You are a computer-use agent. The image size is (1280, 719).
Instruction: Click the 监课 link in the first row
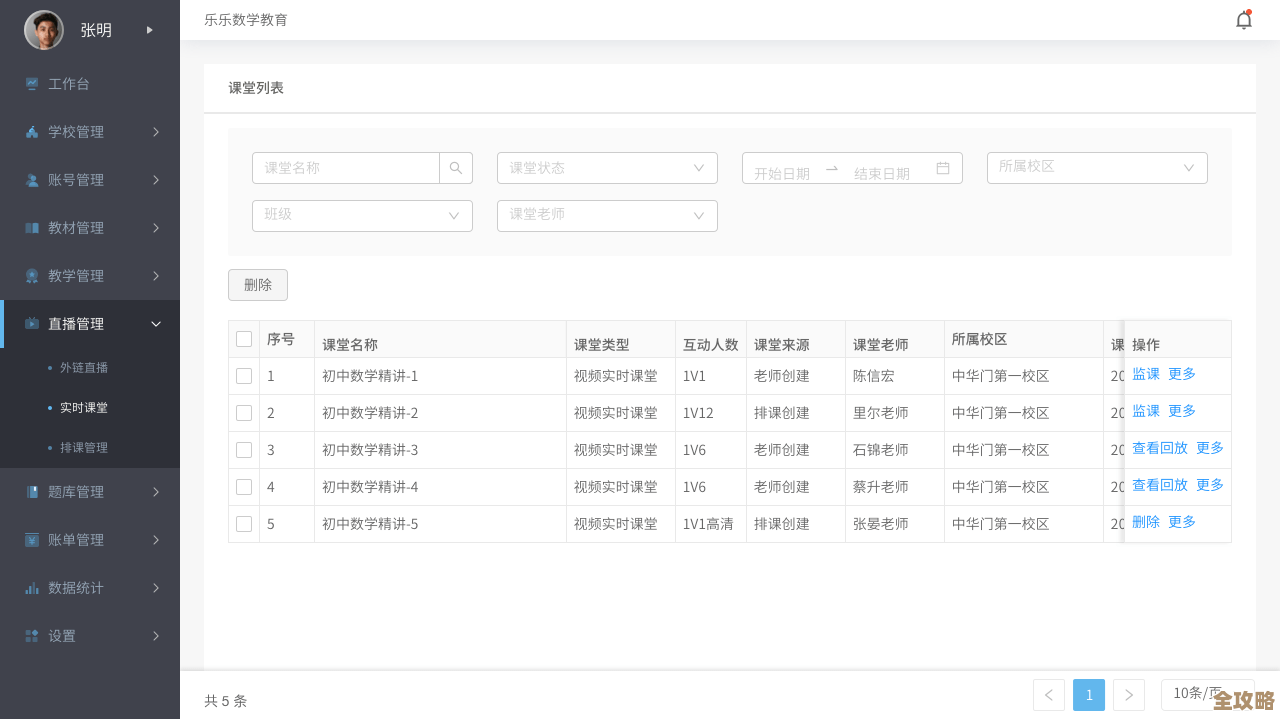coord(1144,373)
